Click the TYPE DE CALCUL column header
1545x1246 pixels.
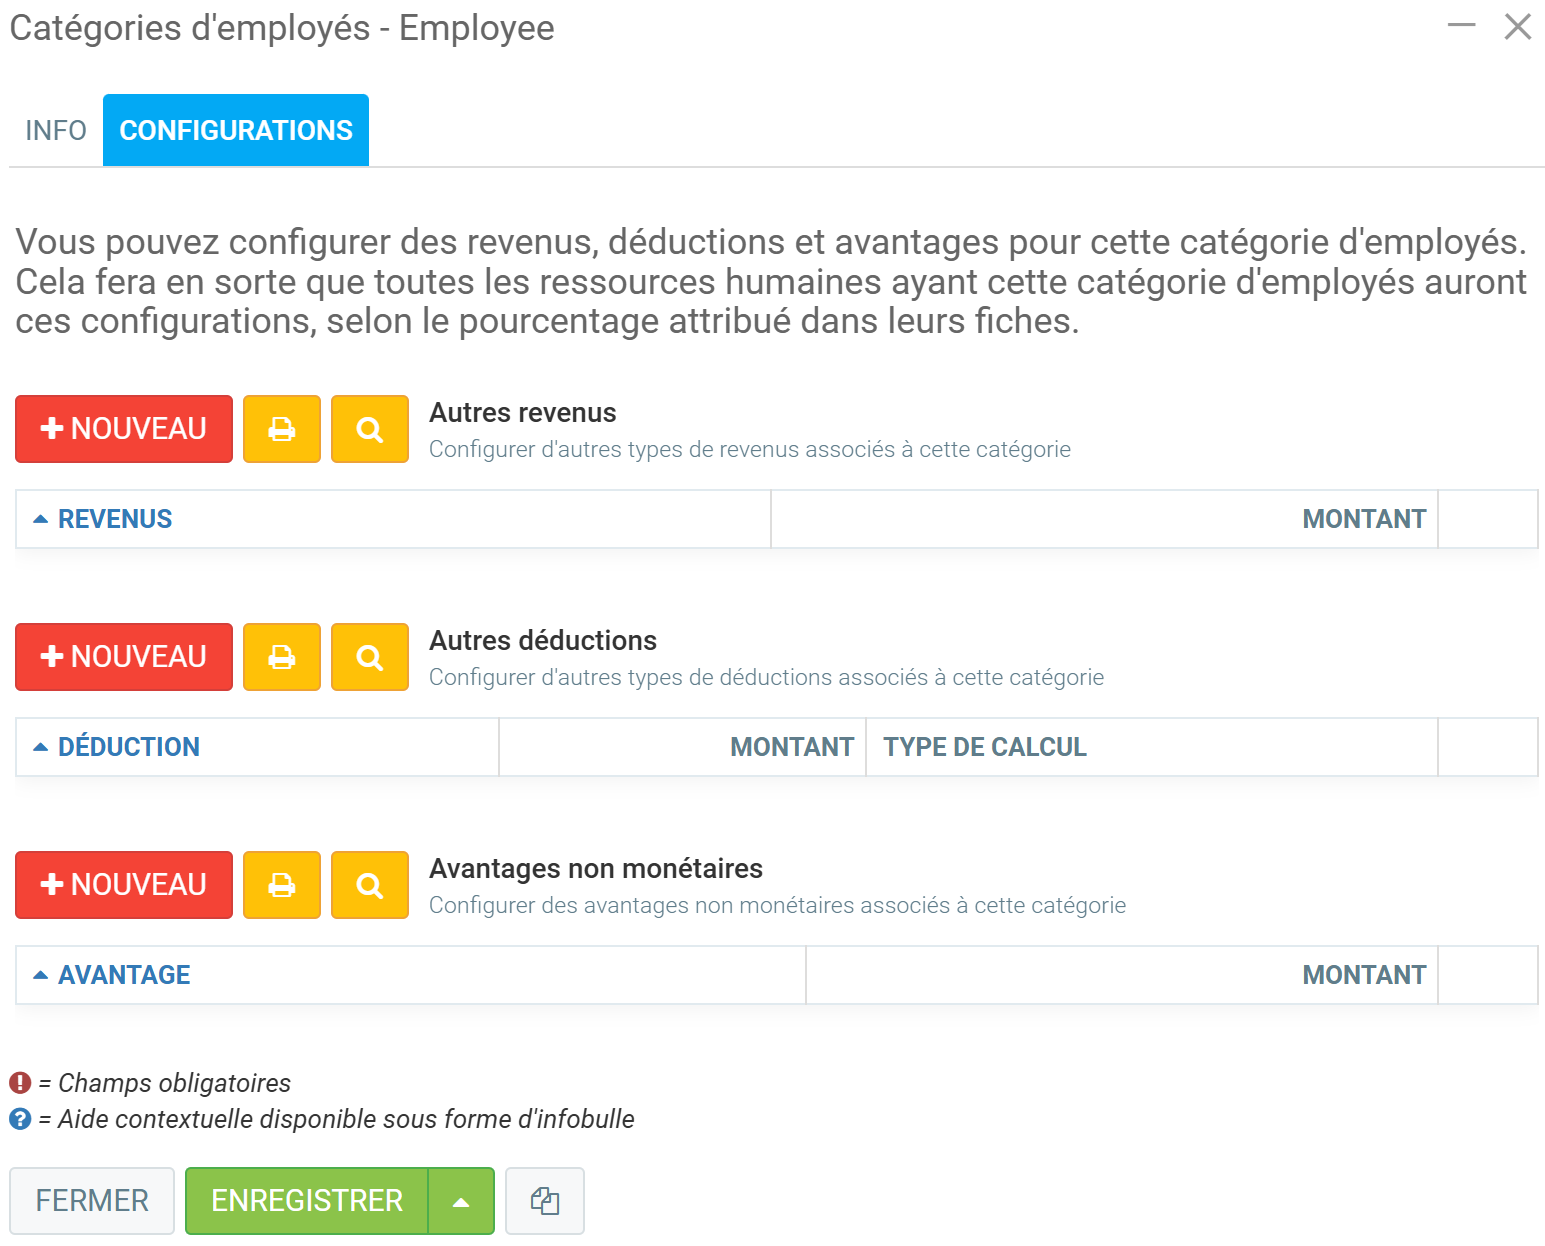984,747
